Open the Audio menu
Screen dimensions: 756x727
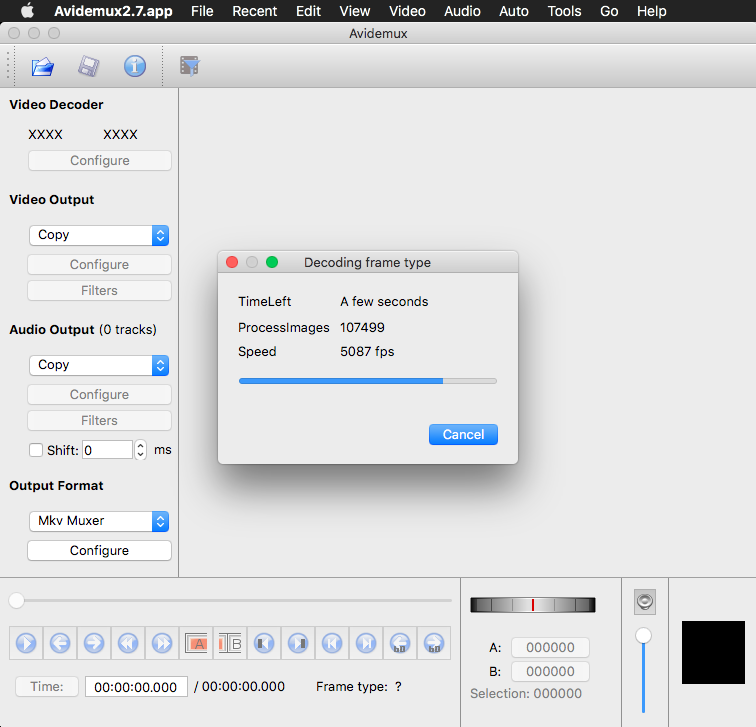[x=462, y=11]
